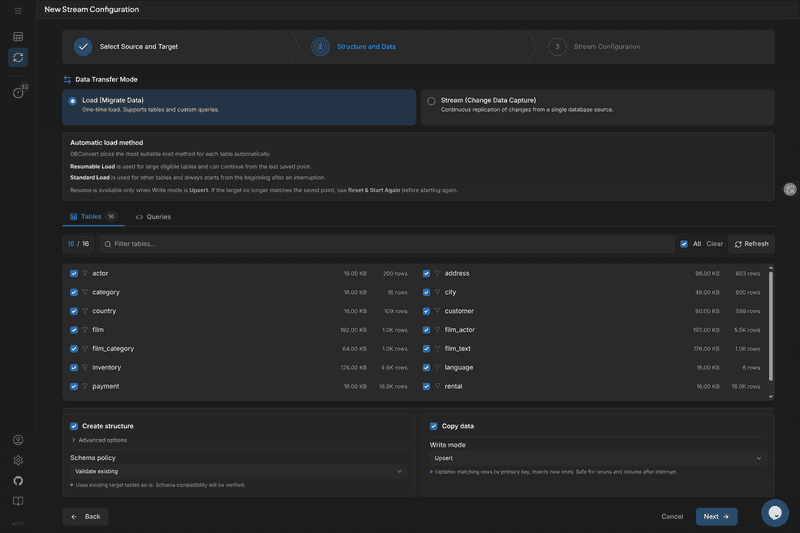800x533 pixels.
Task: Click into the Filter tables search field
Action: pyautogui.click(x=388, y=244)
